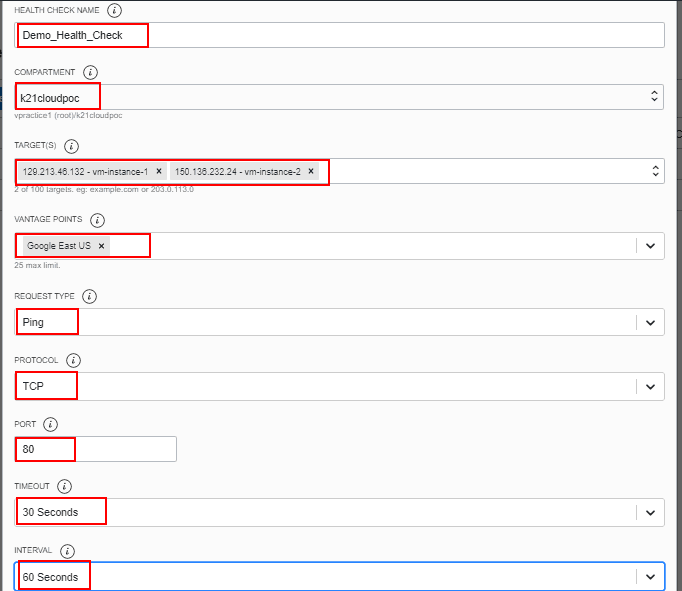Image resolution: width=682 pixels, height=591 pixels.
Task: Open the Interval dropdown menu
Action: pos(650,577)
